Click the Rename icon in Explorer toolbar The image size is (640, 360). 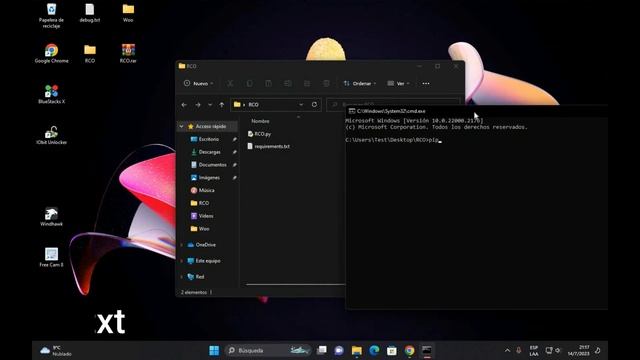click(288, 83)
